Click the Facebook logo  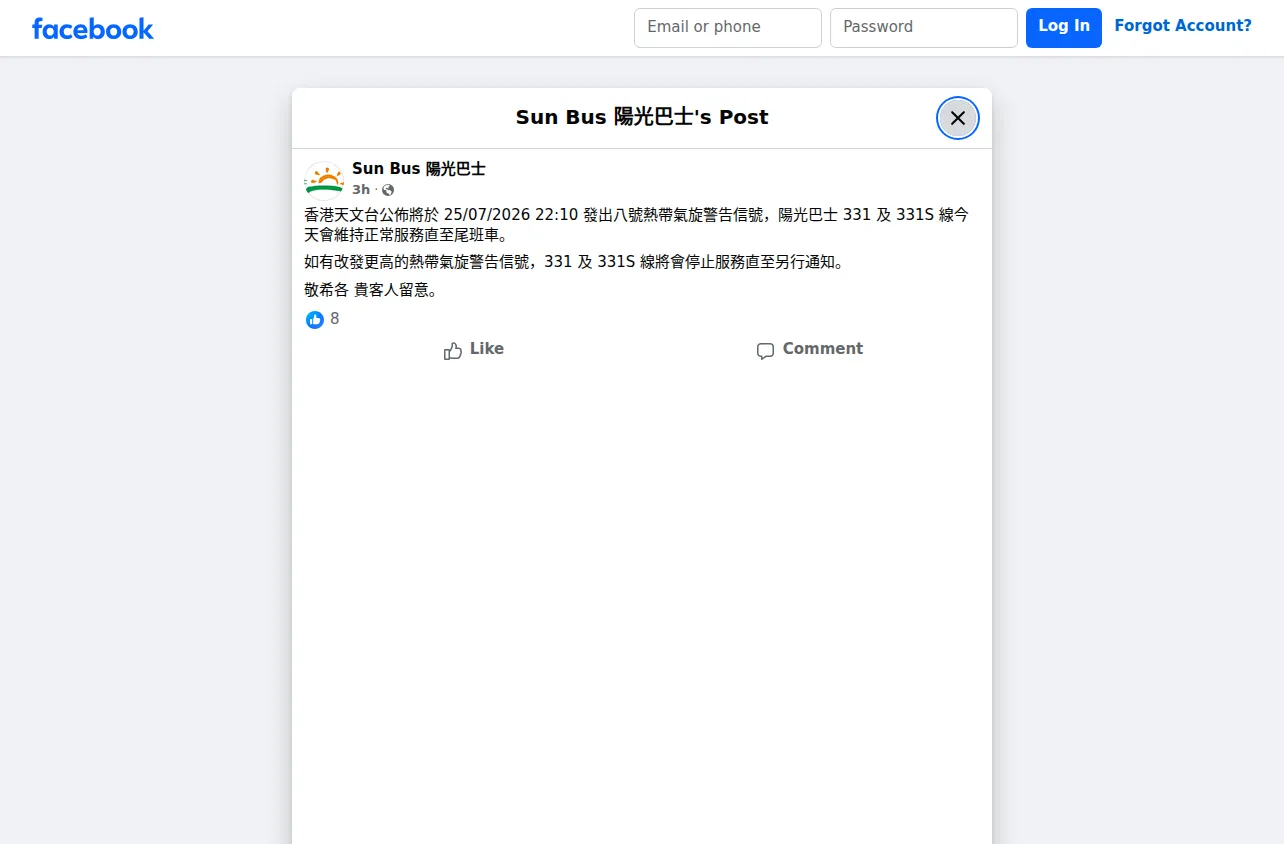click(x=93, y=28)
